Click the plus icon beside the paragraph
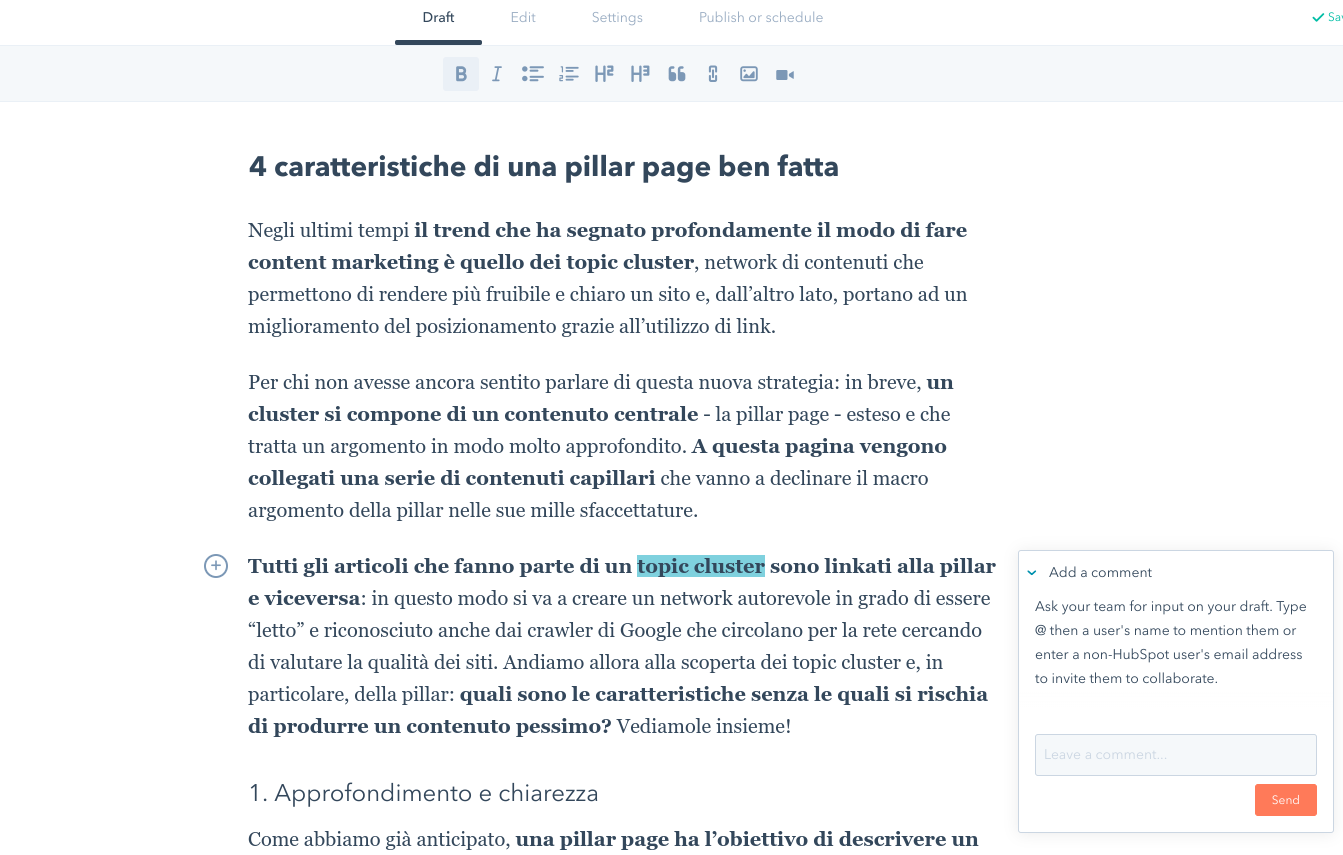Screen dimensions: 1343x855 point(216,566)
